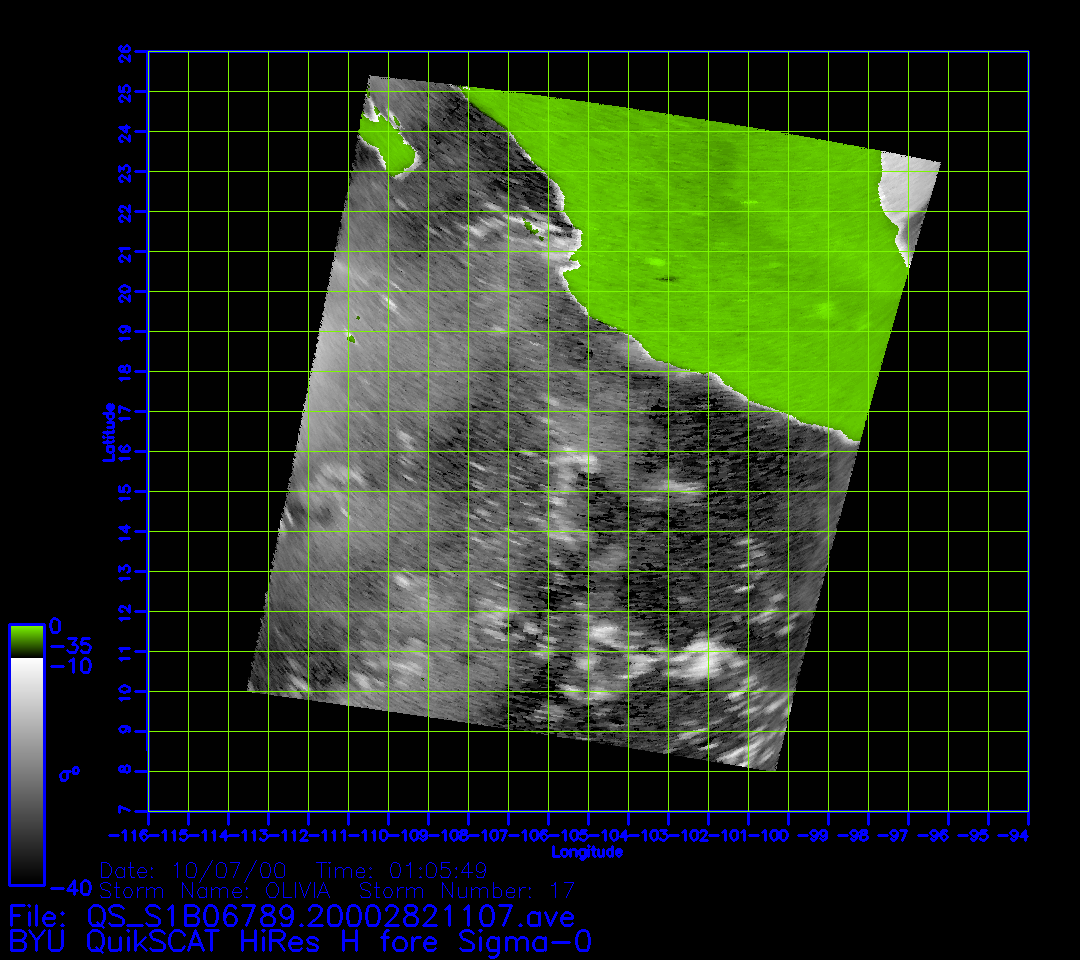The image size is (1080, 960).
Task: Click the sigma-0 label beside the color bar
Action: [71, 773]
